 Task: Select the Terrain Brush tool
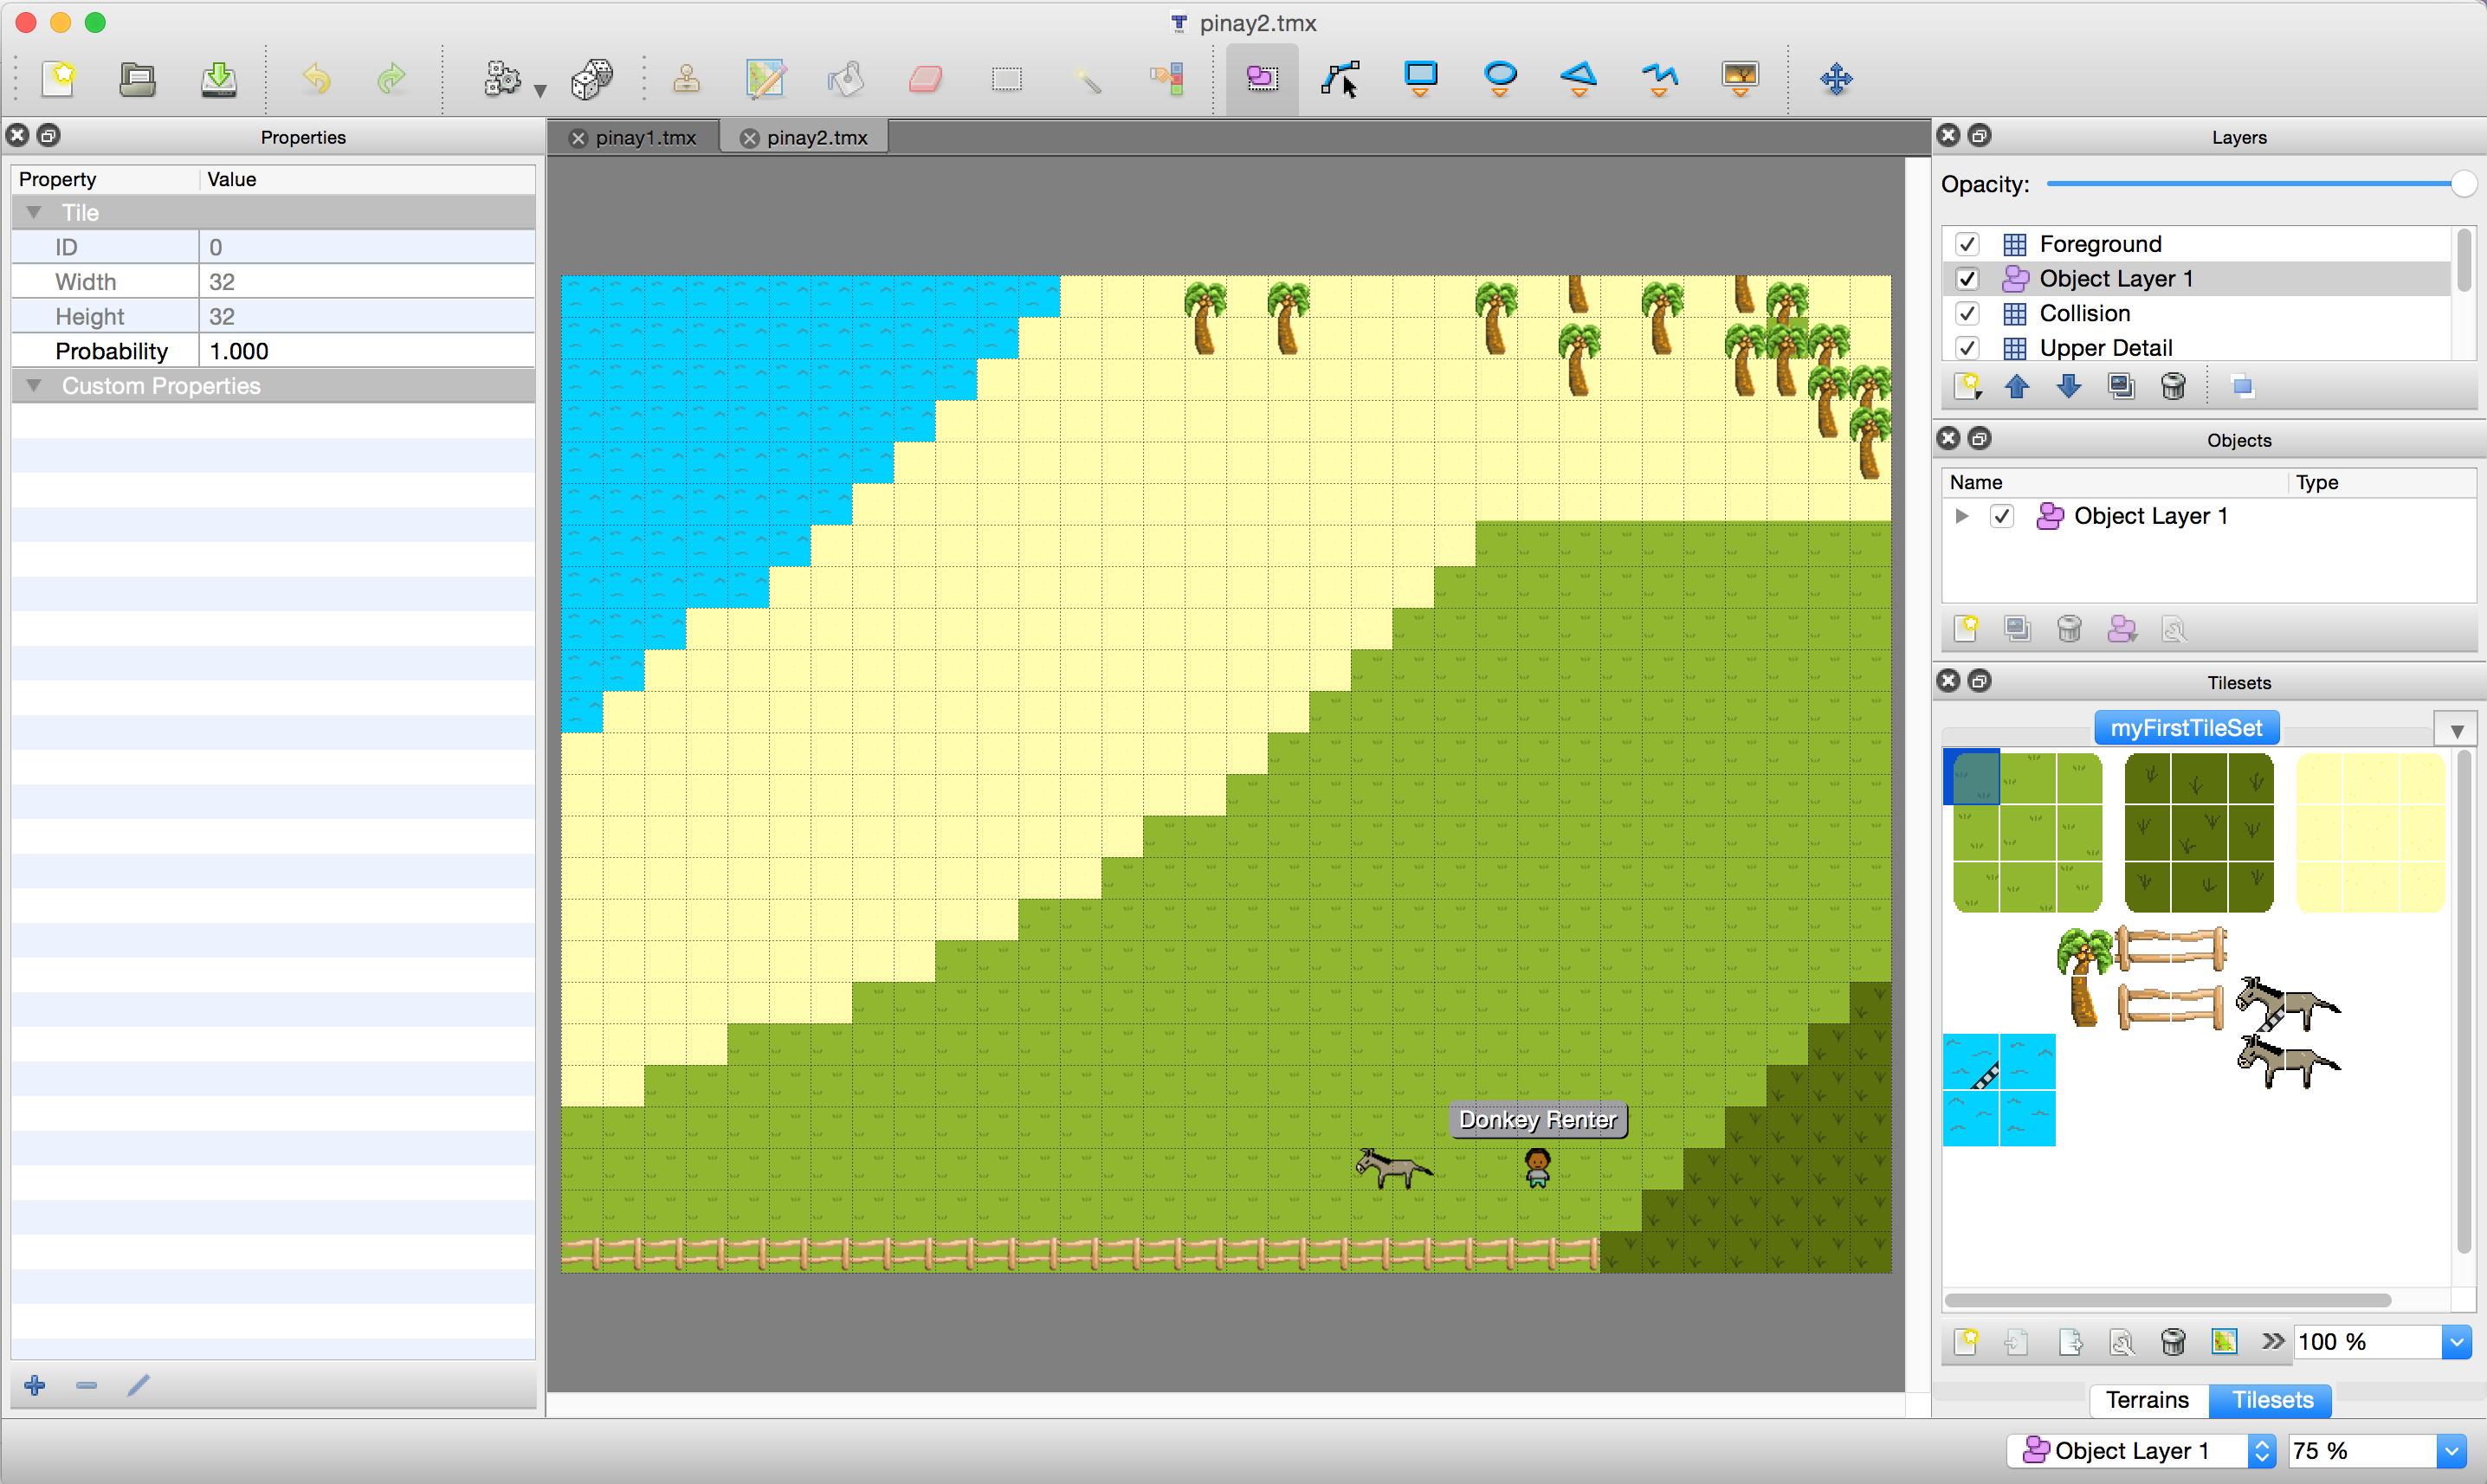765,78
